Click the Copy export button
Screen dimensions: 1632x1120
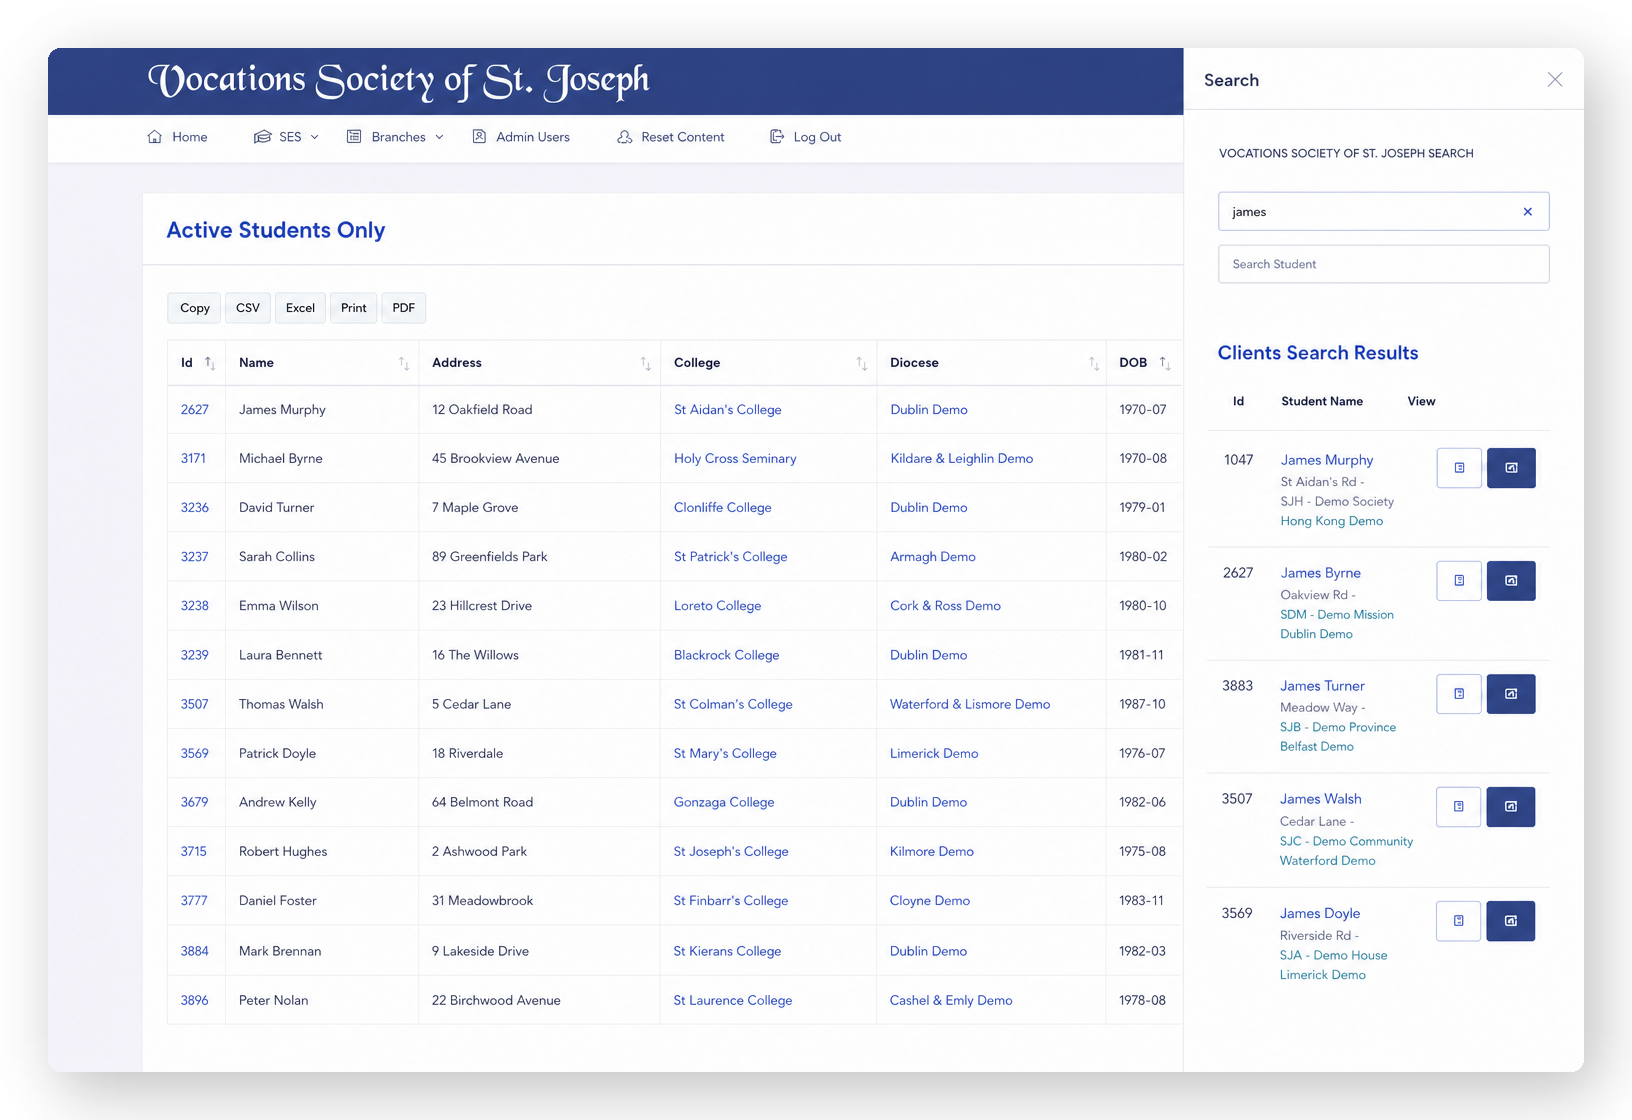pyautogui.click(x=195, y=308)
